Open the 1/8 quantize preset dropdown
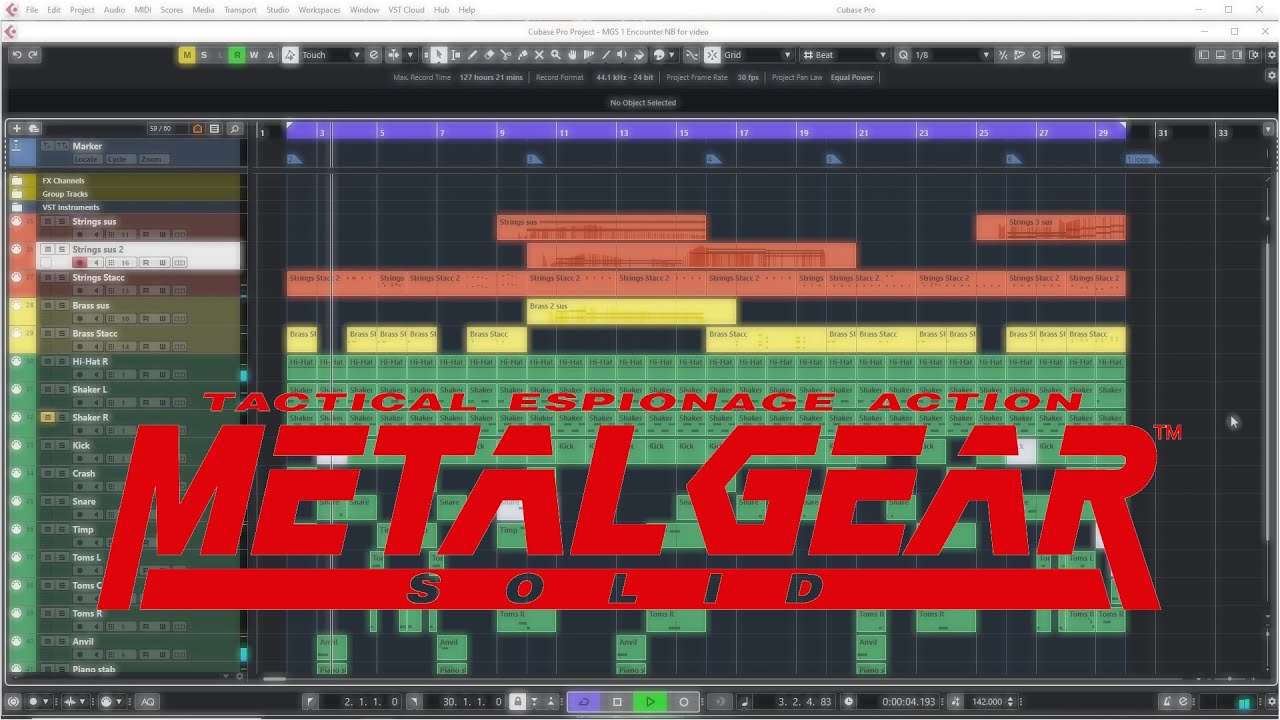Image resolution: width=1280 pixels, height=720 pixels. [x=952, y=55]
